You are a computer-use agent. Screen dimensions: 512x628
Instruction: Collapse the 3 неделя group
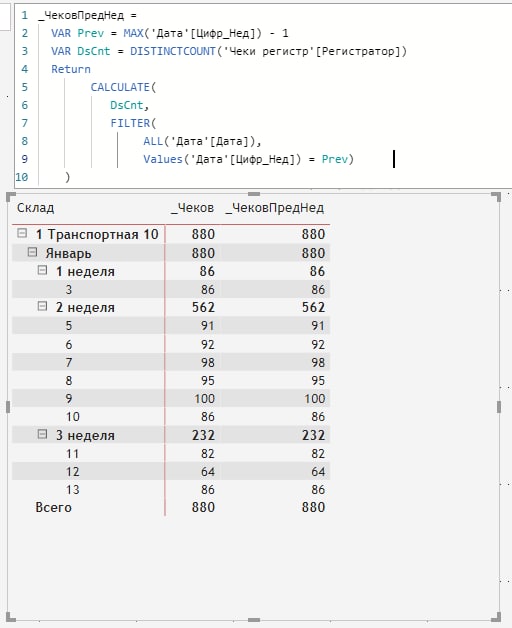(42, 434)
